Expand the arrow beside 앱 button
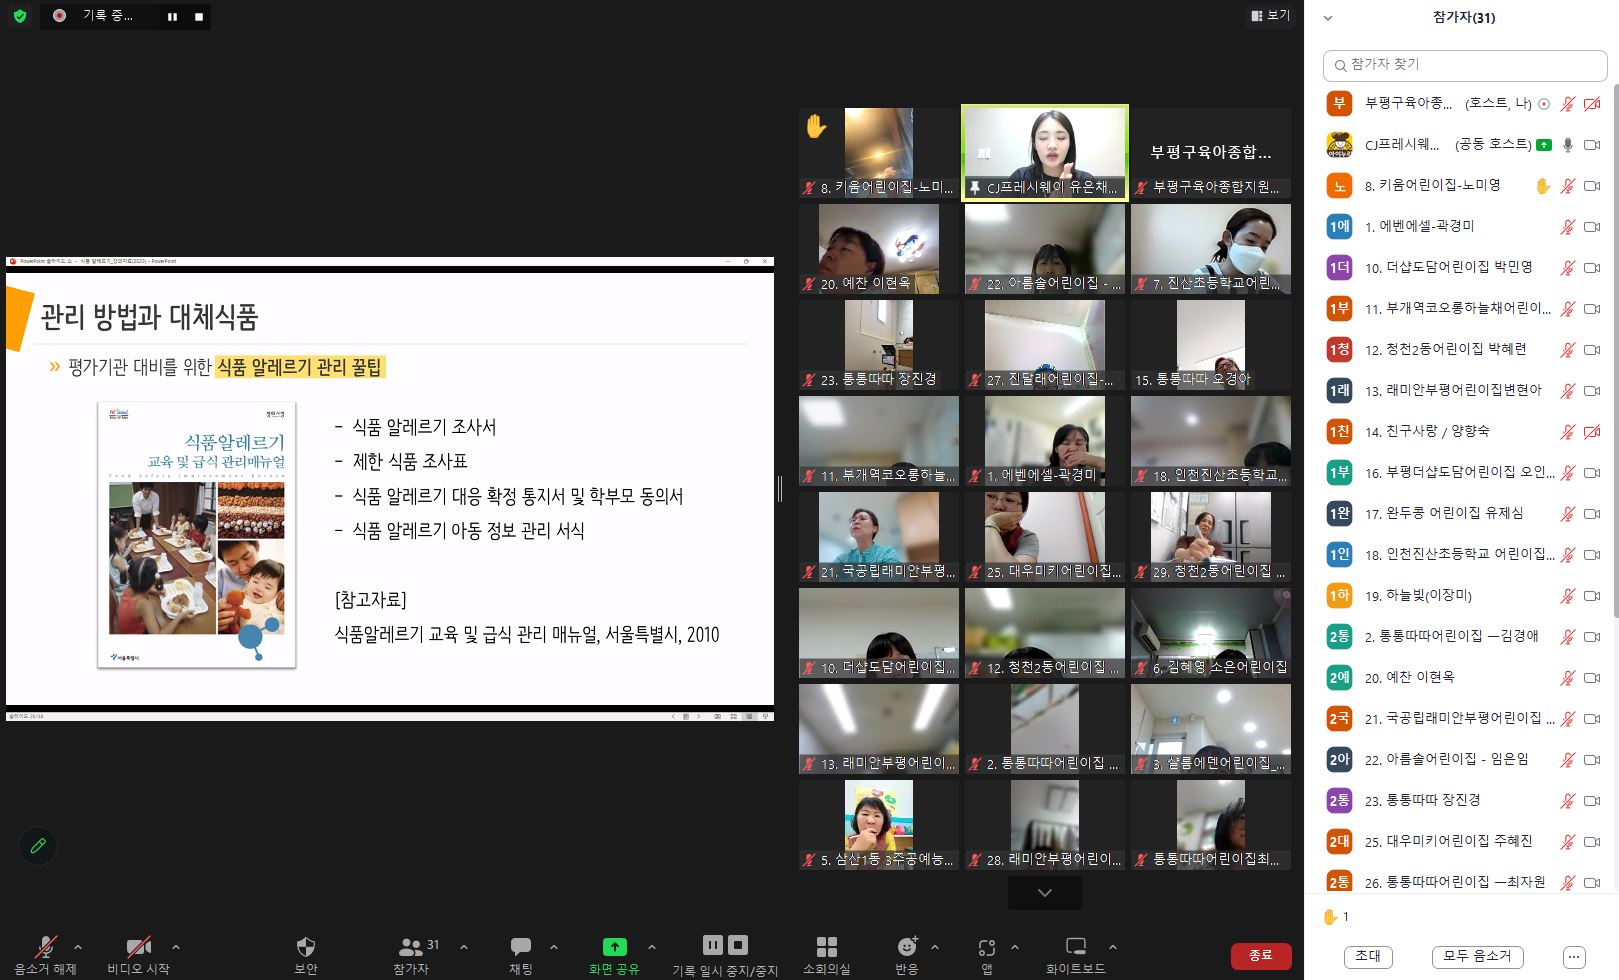The width and height of the screenshot is (1619, 980). 1015,947
